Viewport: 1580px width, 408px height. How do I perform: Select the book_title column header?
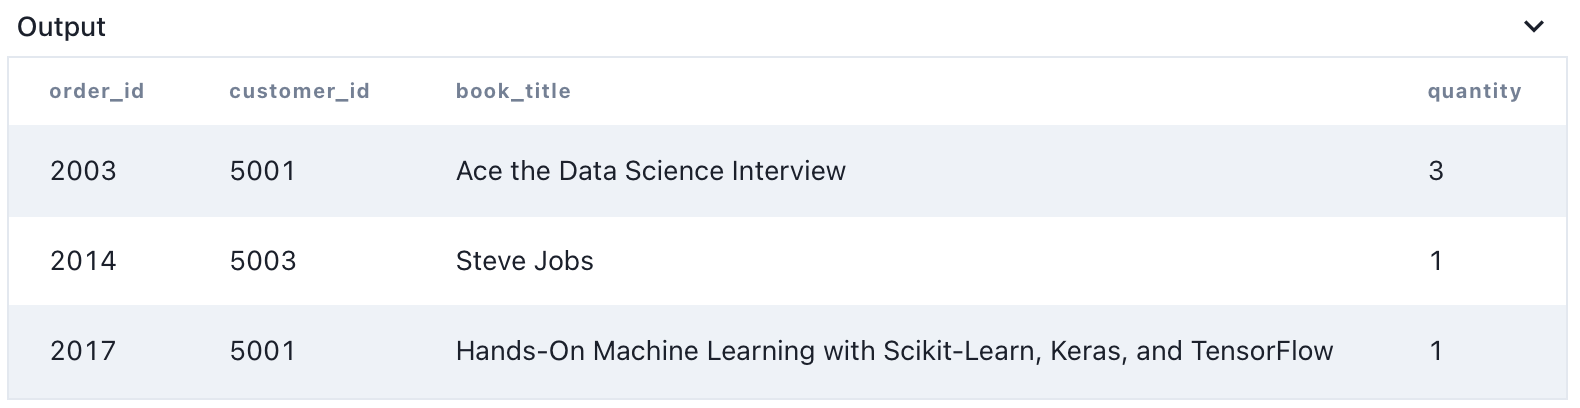513,91
